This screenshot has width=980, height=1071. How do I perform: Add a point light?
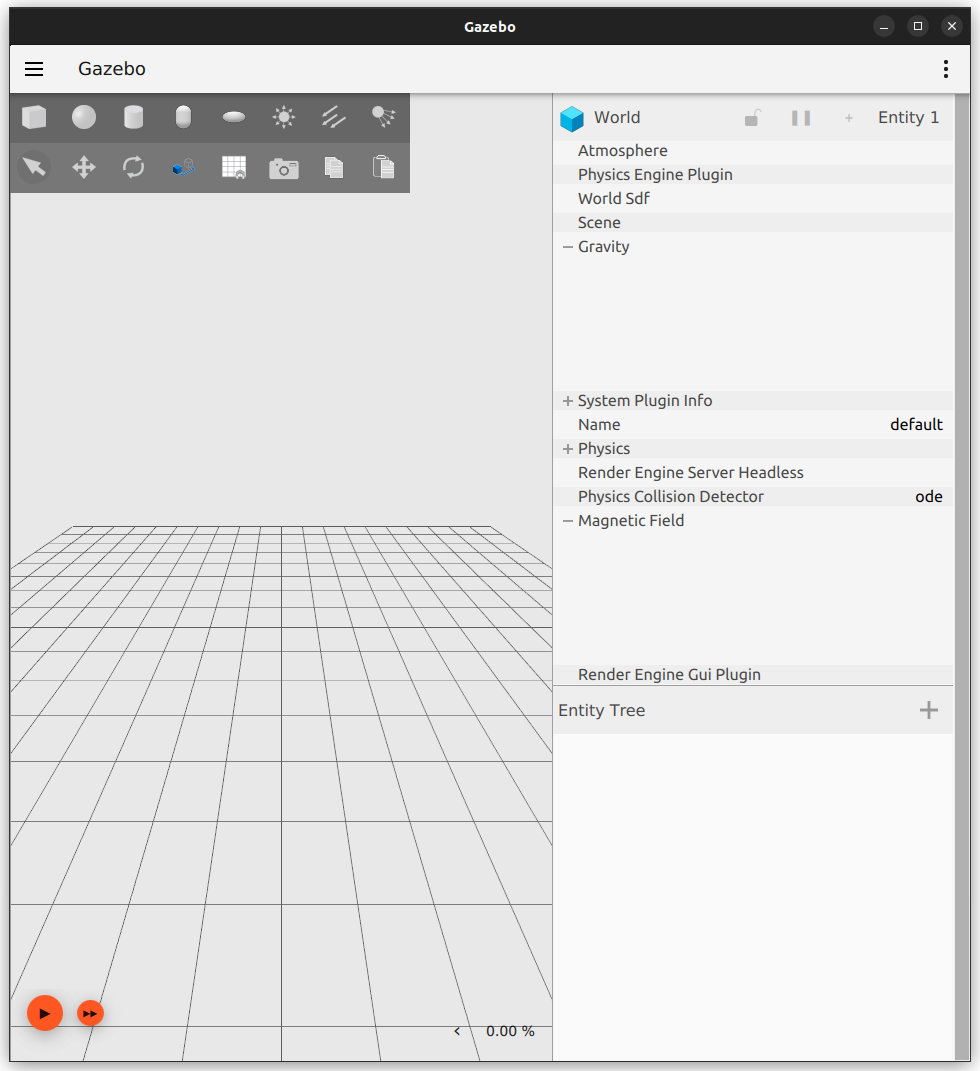click(283, 117)
